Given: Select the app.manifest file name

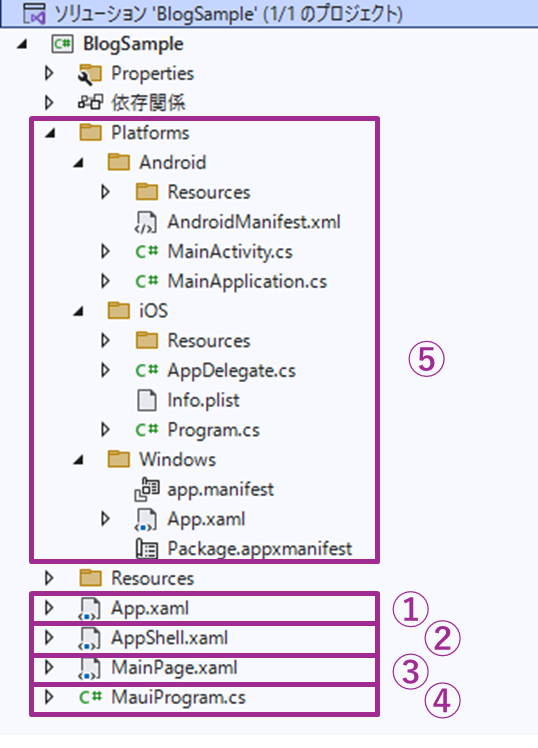Looking at the screenshot, I should [x=220, y=490].
